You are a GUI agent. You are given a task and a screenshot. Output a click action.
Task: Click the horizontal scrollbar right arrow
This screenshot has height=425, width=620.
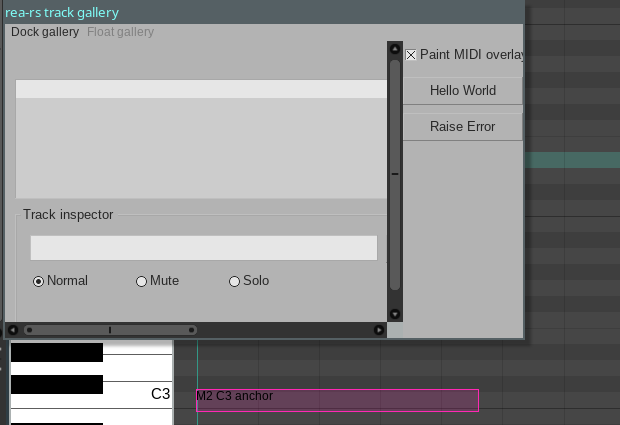(379, 330)
